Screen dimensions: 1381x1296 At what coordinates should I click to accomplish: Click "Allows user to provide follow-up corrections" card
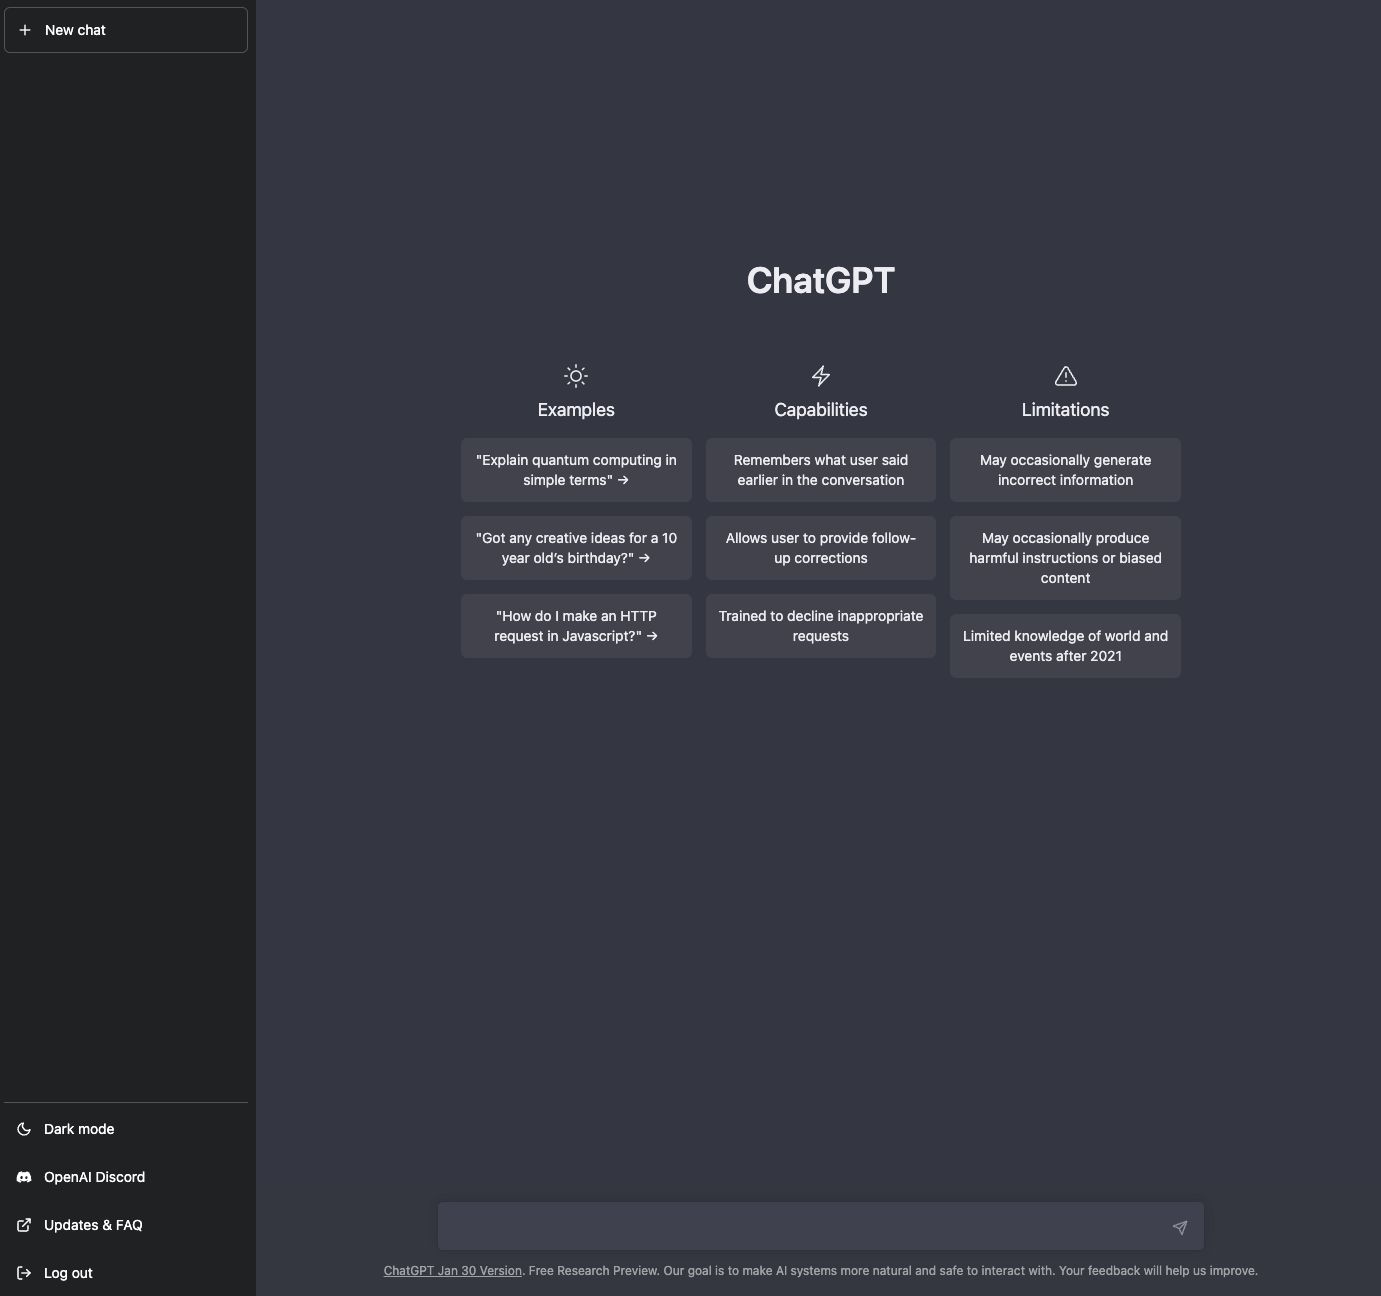pos(821,548)
